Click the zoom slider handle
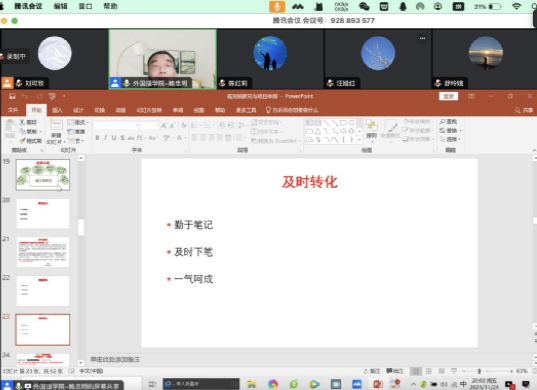 [x=479, y=371]
